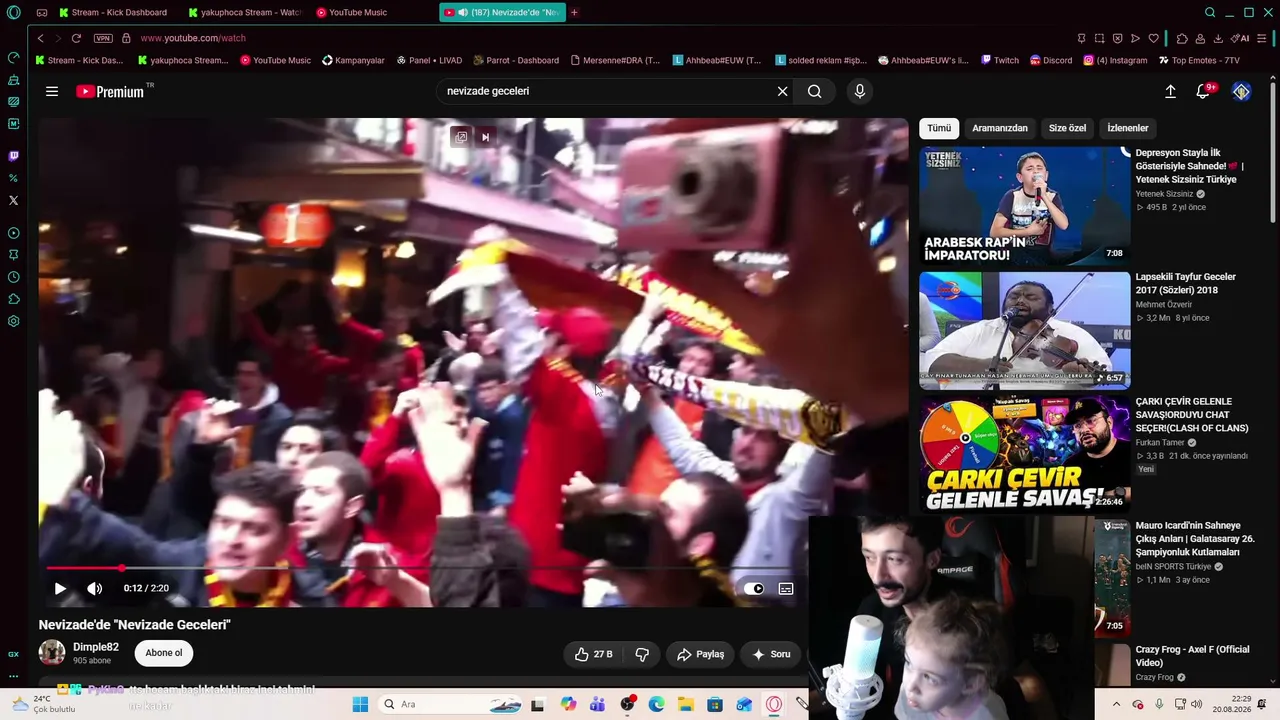Image resolution: width=1280 pixels, height=720 pixels.
Task: Open 'Arabesk Rap'in İmparatoru' video thumbnail
Action: tap(1025, 205)
